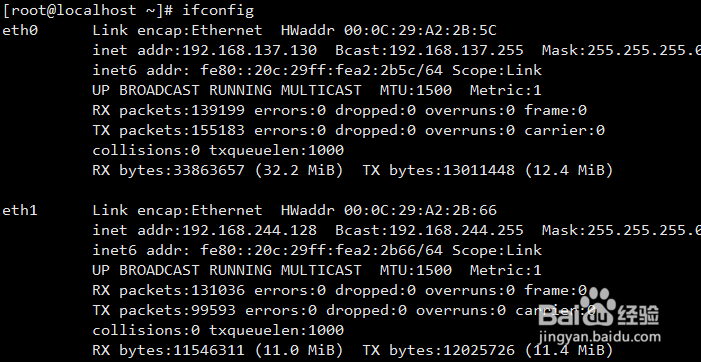The image size is (701, 362).
Task: Click eth0 RX packets:139199 text
Action: tap(169, 110)
